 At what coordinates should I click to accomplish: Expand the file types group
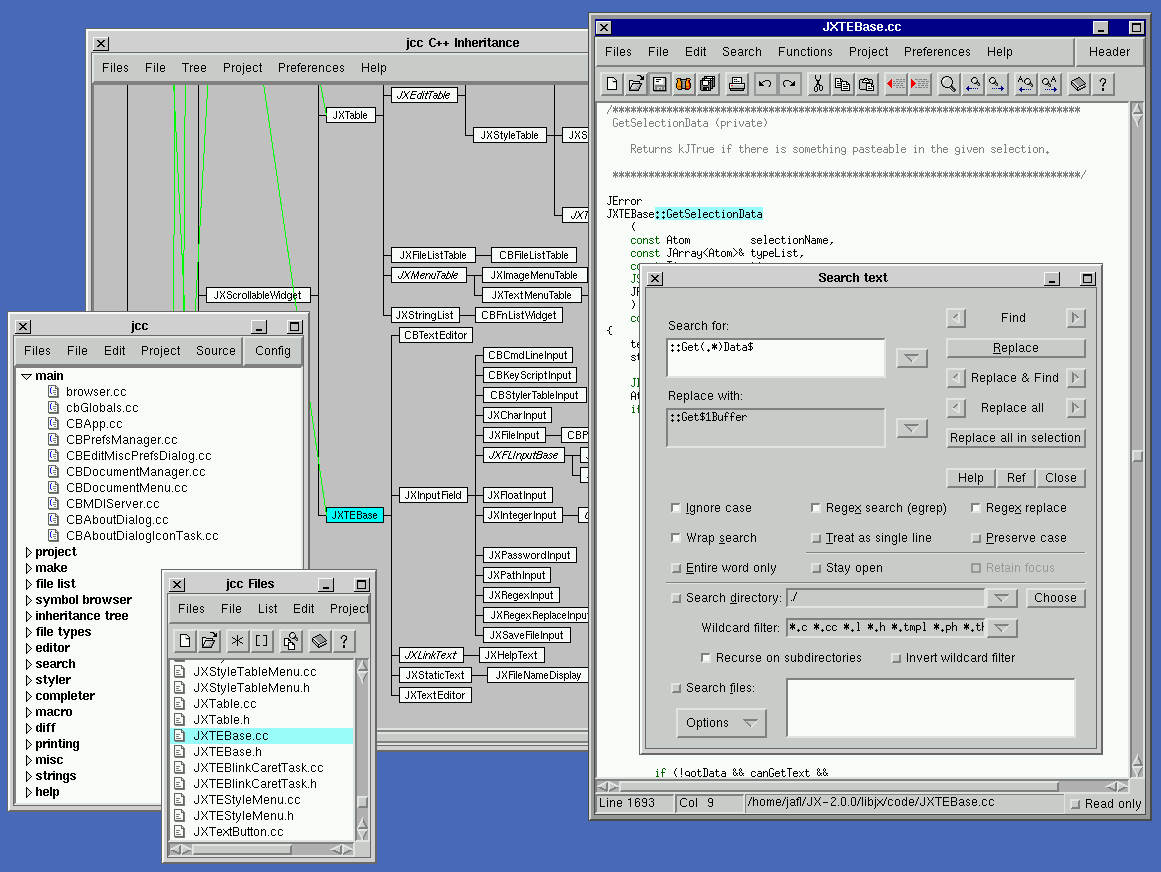coord(28,632)
